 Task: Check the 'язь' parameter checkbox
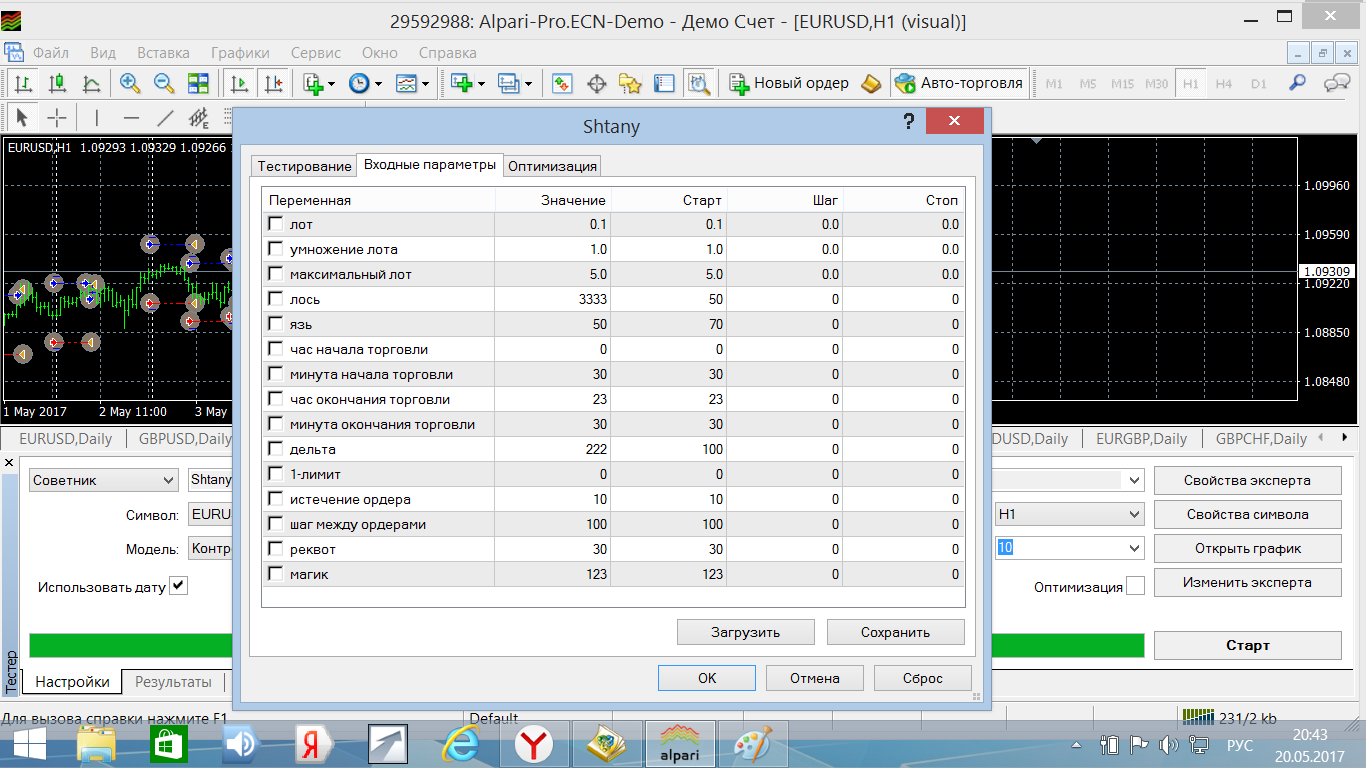tap(276, 324)
